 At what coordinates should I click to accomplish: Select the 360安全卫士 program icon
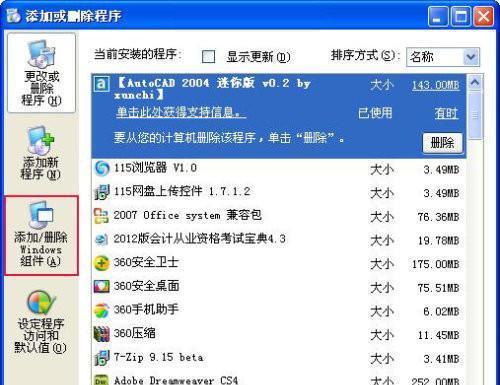(x=102, y=263)
